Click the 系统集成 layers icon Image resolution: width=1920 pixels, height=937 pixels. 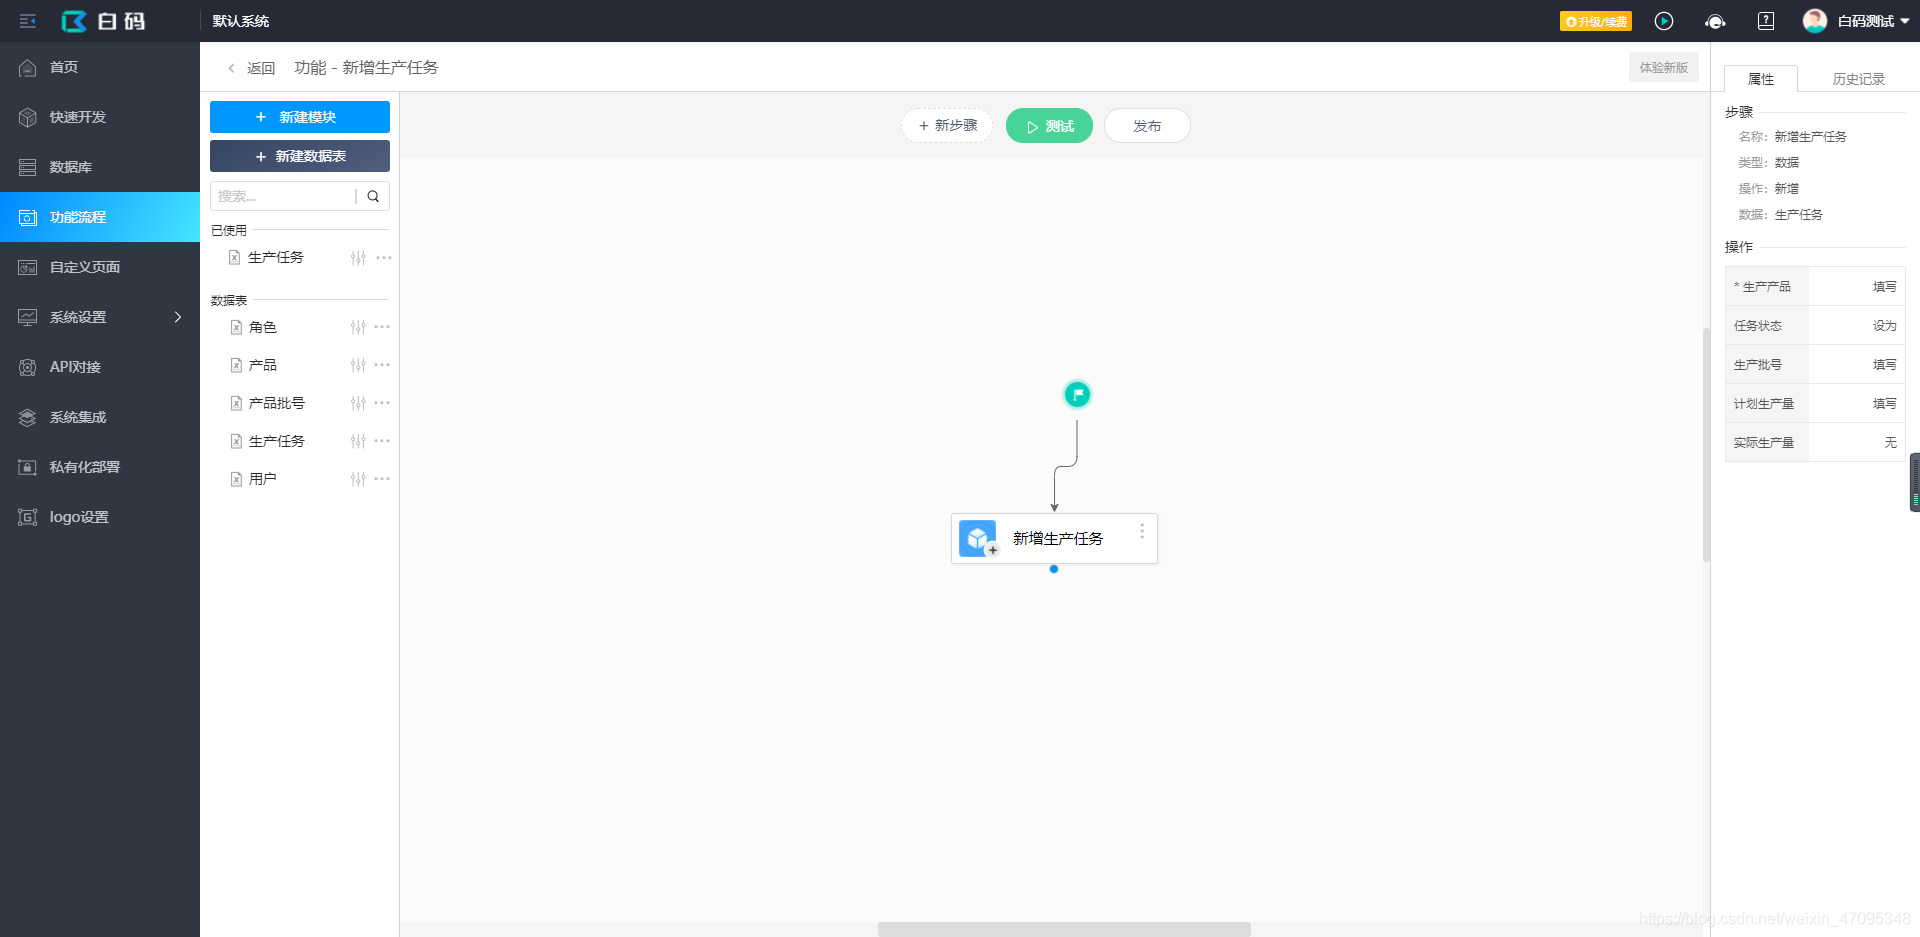[28, 417]
